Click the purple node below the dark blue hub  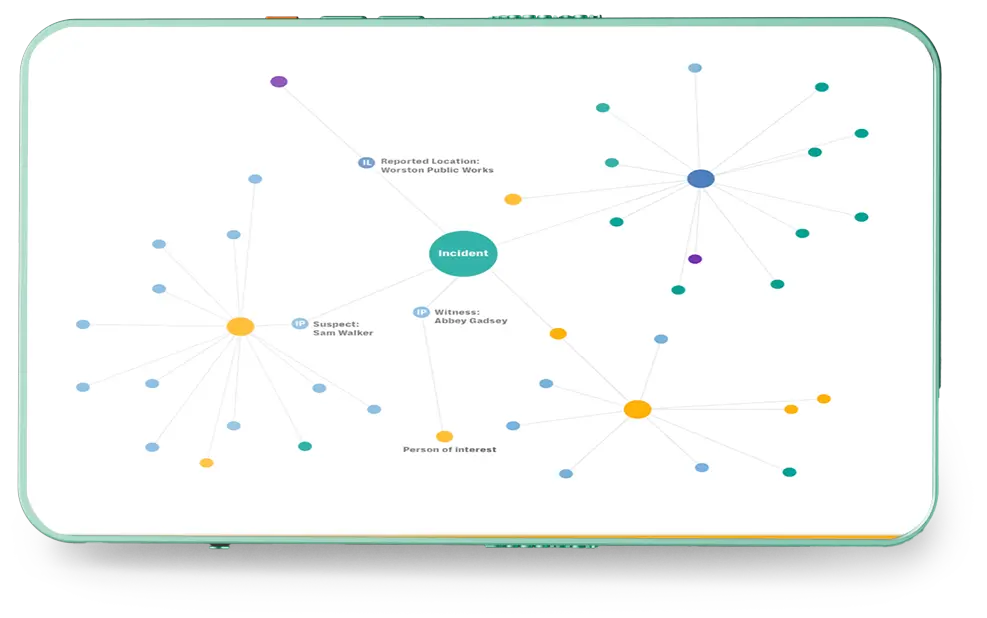click(x=695, y=259)
